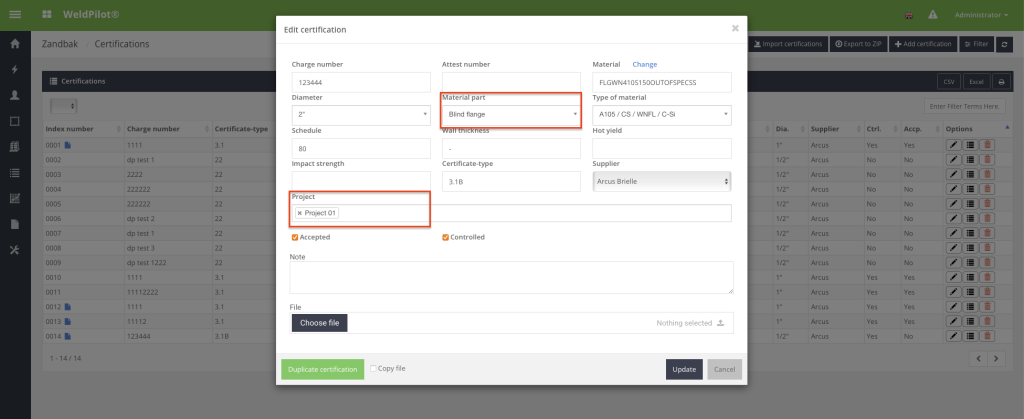
Task: Open the user profile sidebar icon
Action: click(x=15, y=95)
